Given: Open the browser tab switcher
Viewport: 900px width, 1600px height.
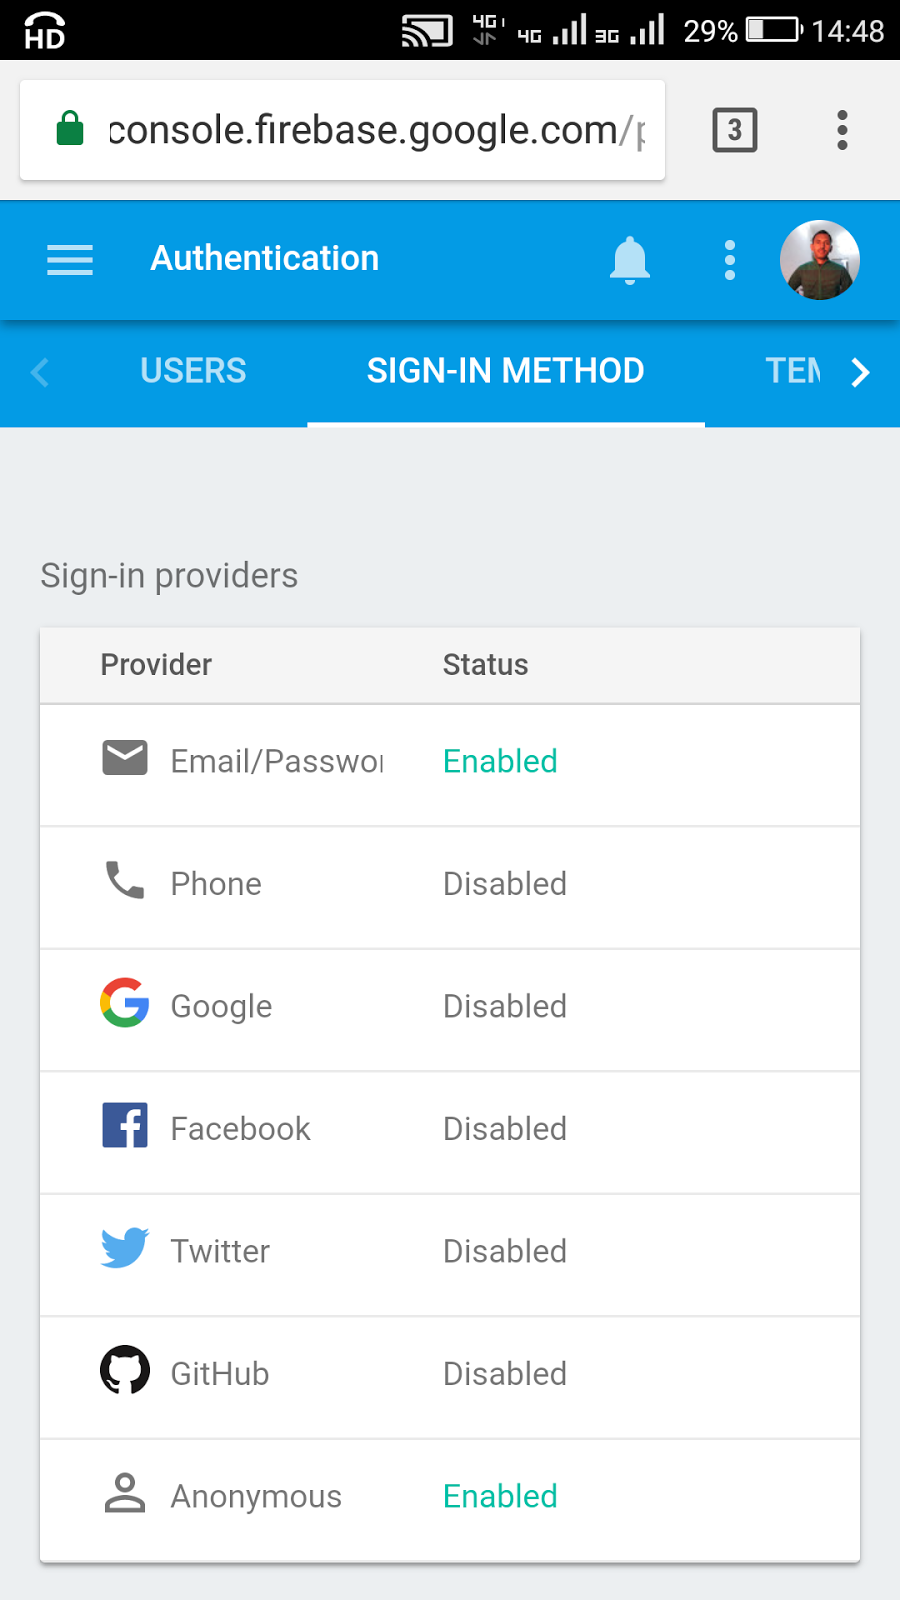Looking at the screenshot, I should (735, 130).
